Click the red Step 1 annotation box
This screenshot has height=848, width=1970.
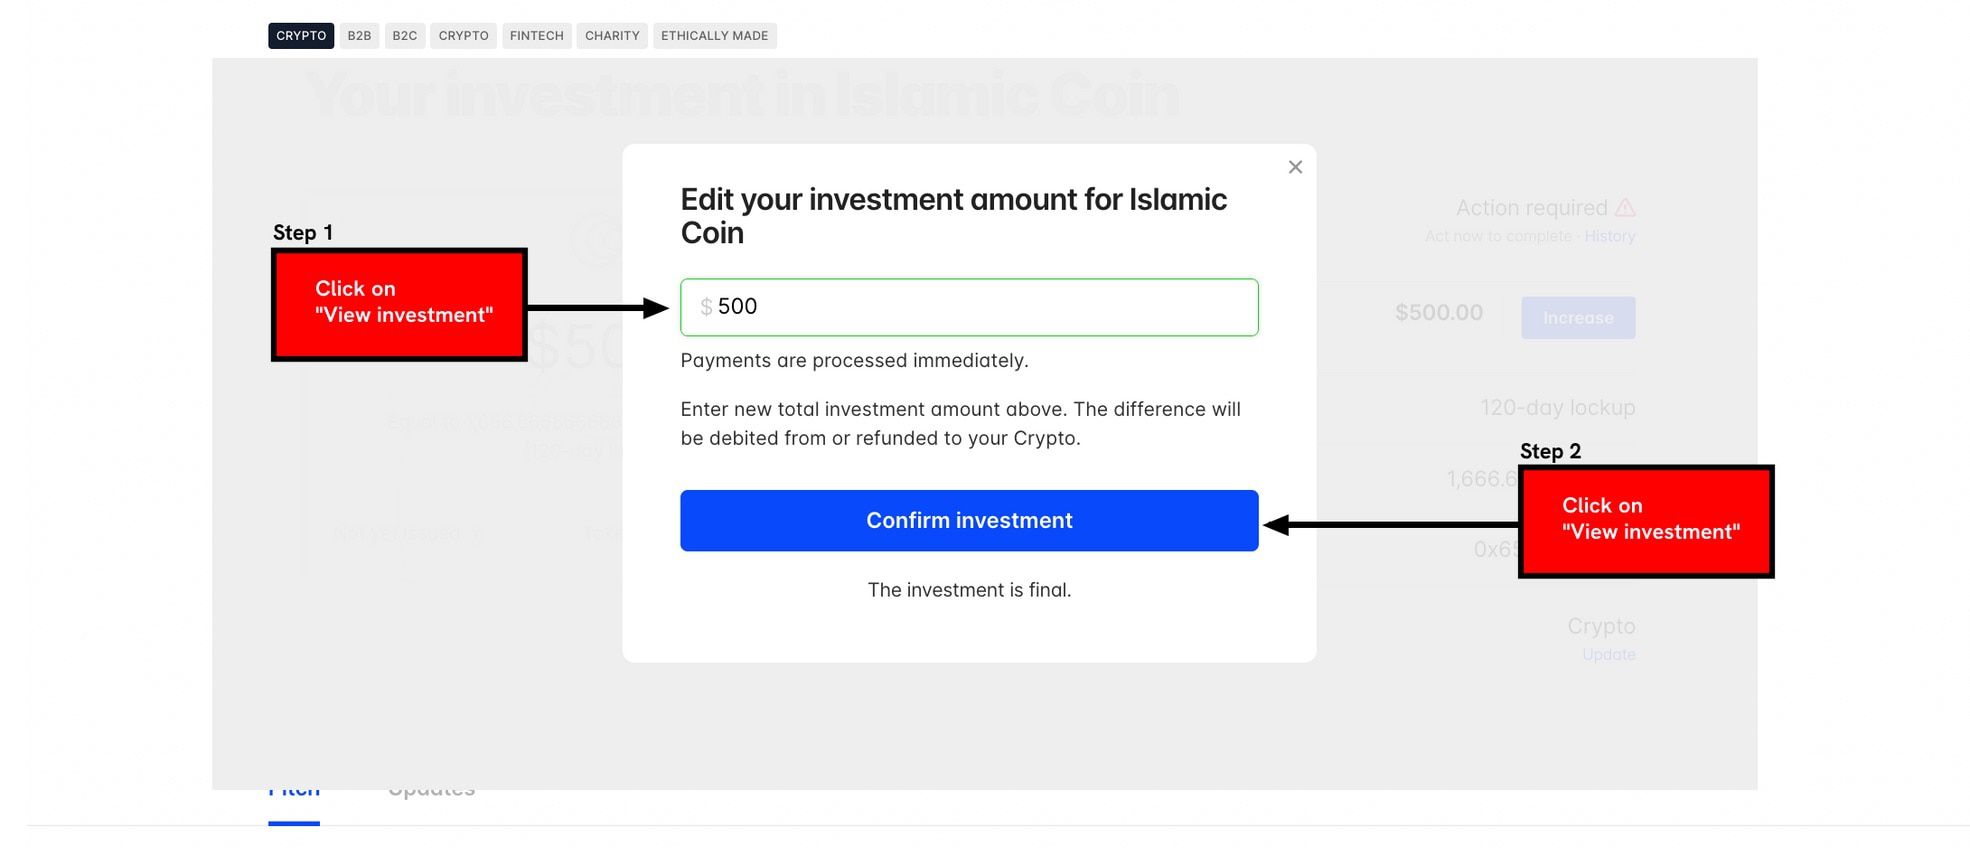pyautogui.click(x=399, y=304)
